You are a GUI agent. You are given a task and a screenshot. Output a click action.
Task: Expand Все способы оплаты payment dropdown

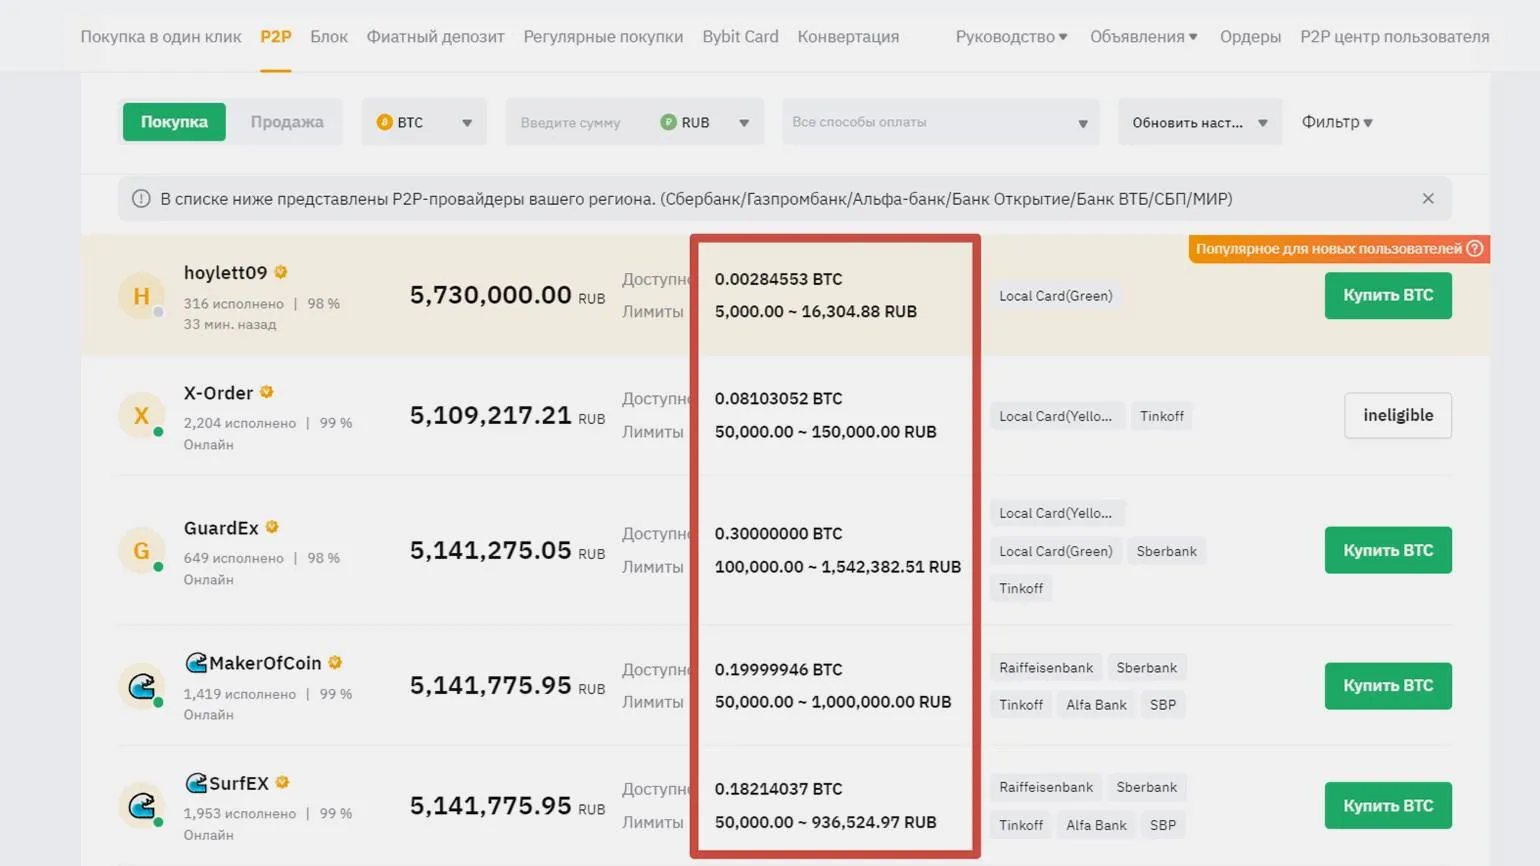click(939, 122)
